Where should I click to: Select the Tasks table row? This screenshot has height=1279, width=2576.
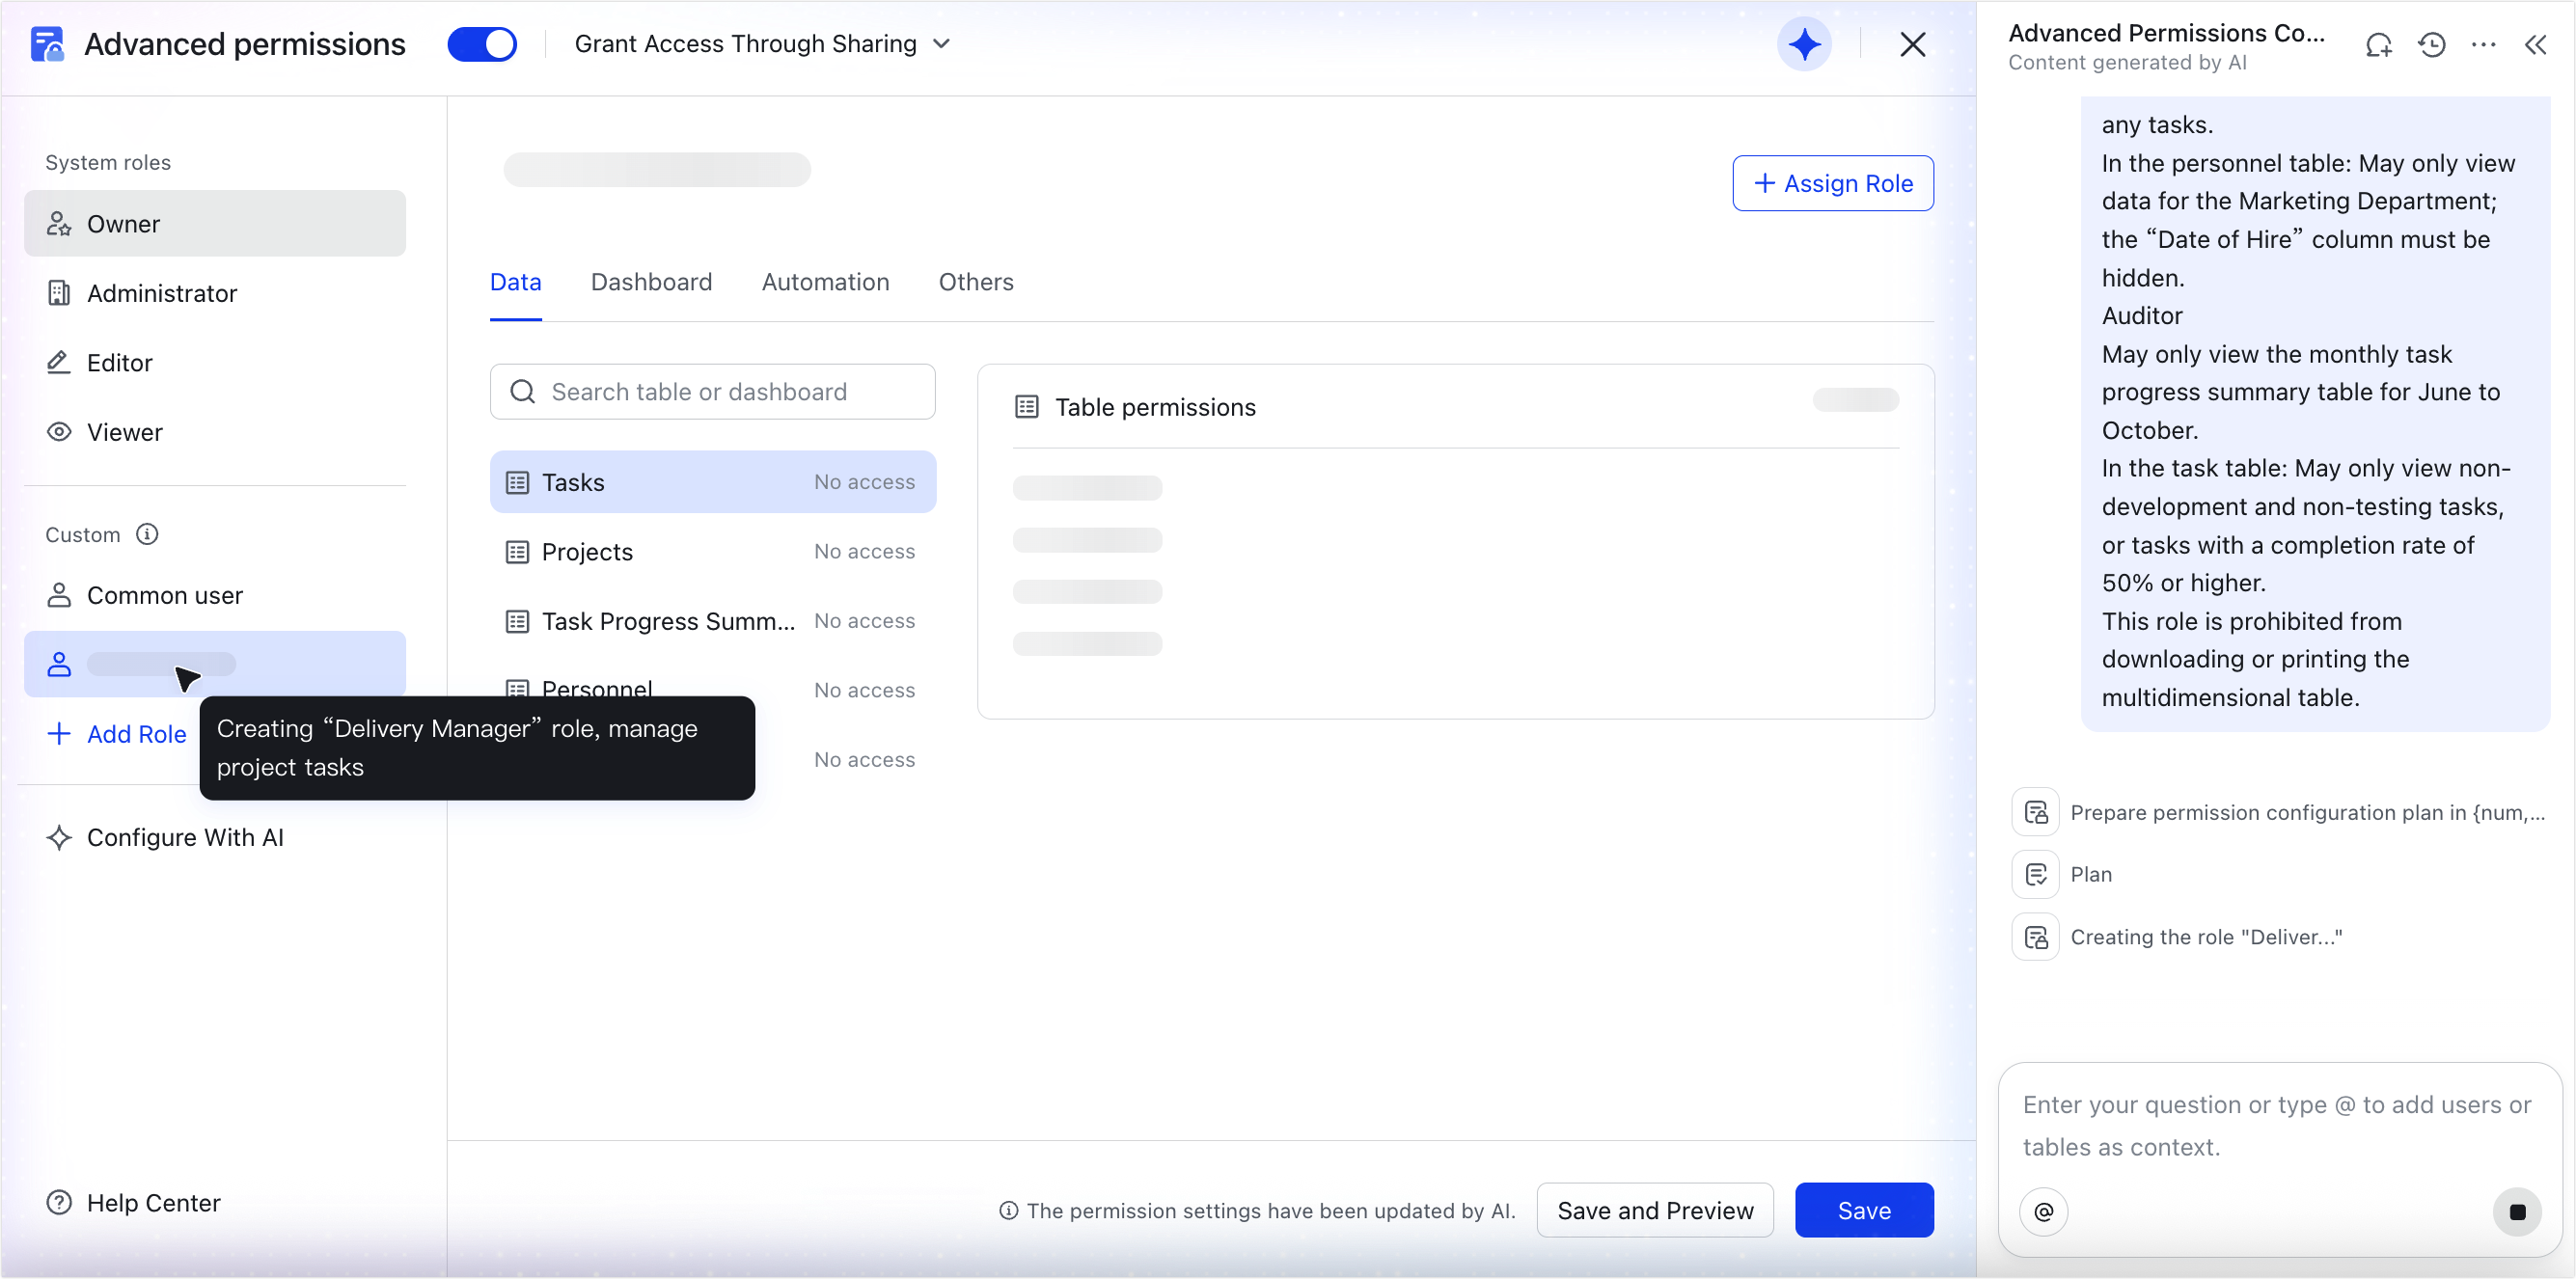pyautogui.click(x=713, y=482)
